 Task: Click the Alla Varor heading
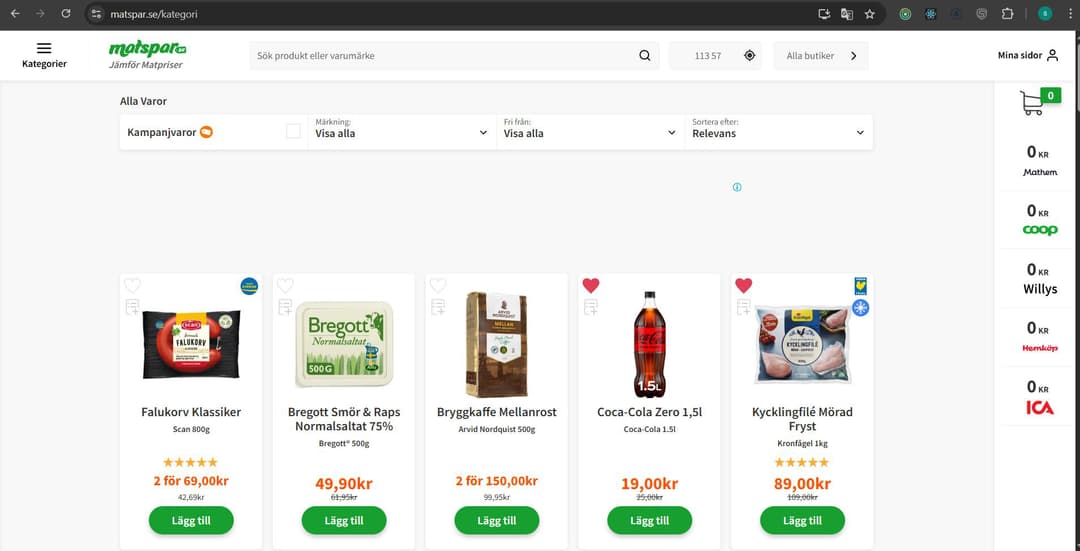click(x=143, y=101)
